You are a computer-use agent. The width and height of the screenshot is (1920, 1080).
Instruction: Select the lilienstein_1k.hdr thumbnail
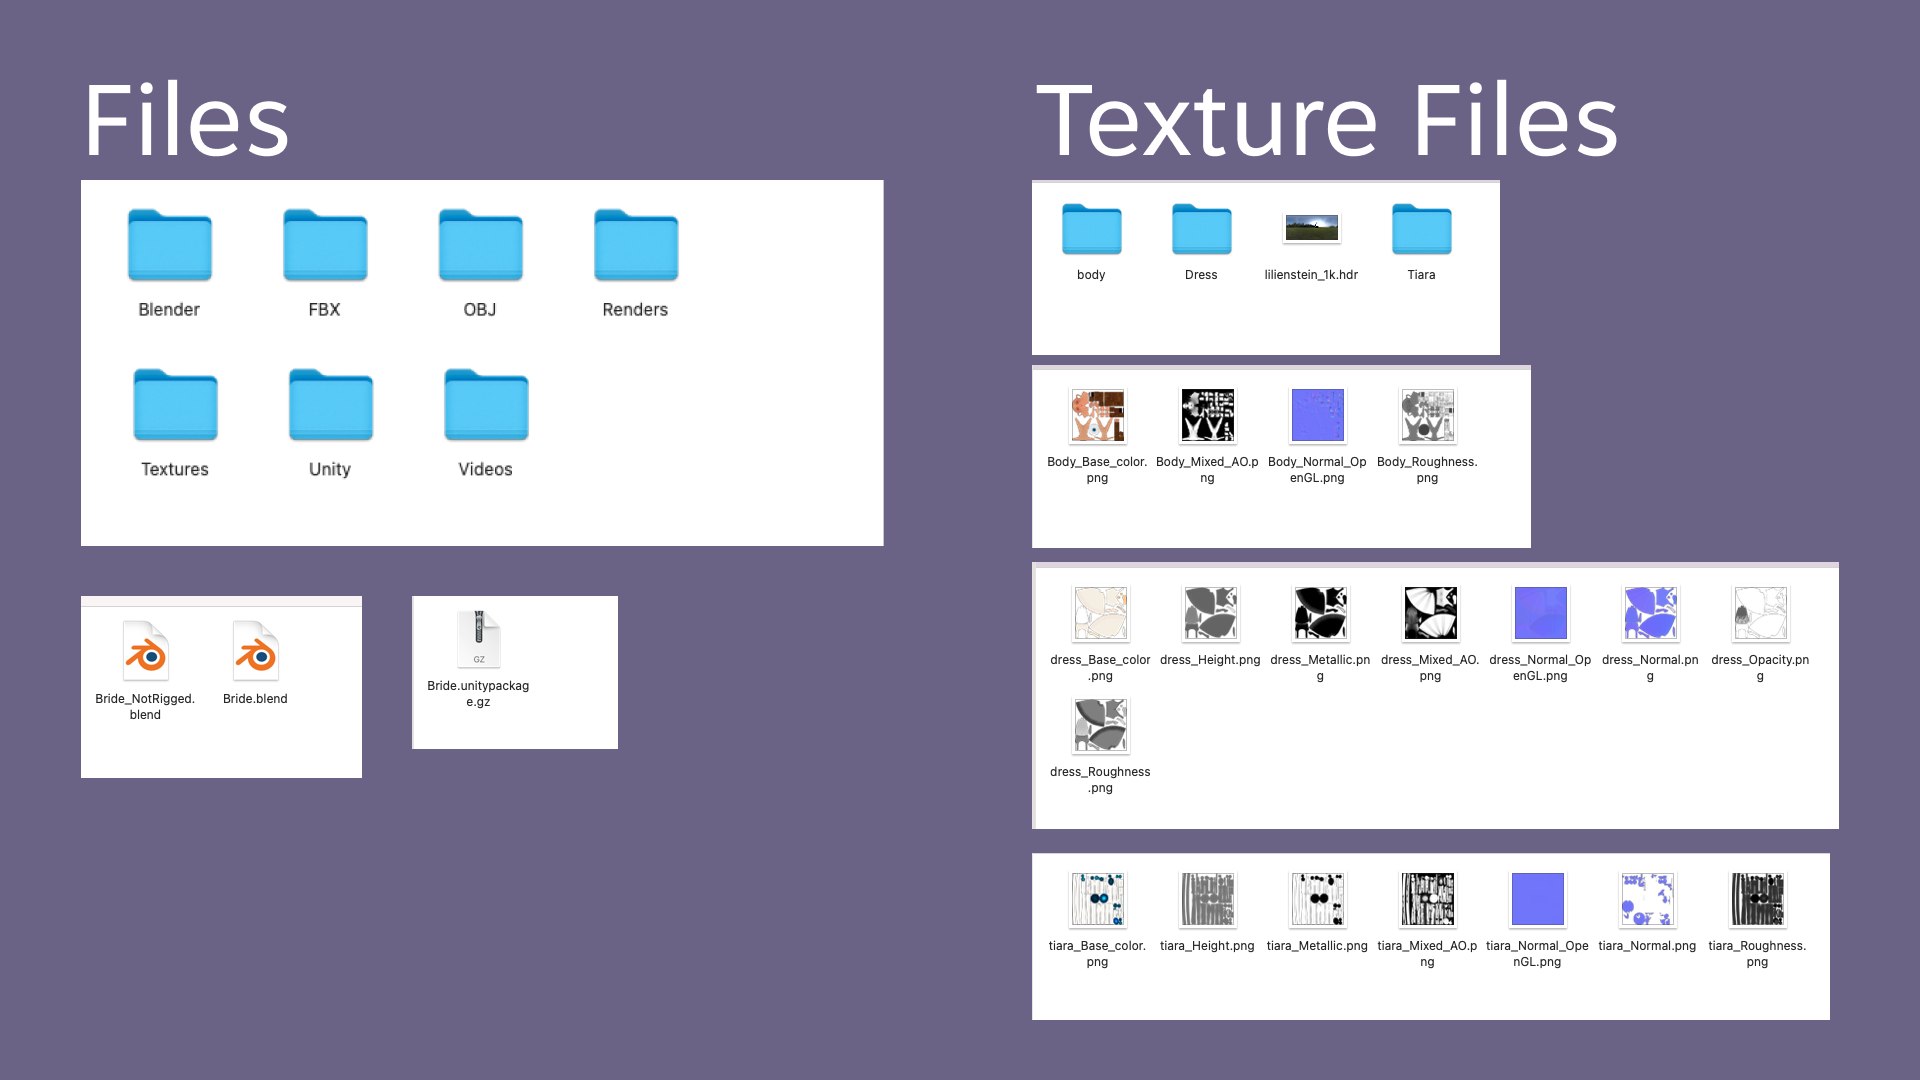[1311, 229]
